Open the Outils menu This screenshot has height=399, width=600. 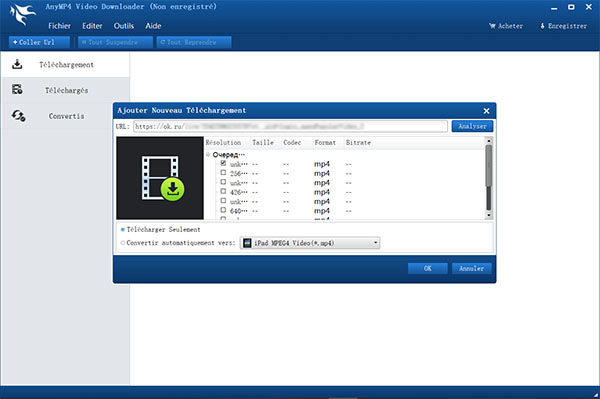(x=124, y=26)
